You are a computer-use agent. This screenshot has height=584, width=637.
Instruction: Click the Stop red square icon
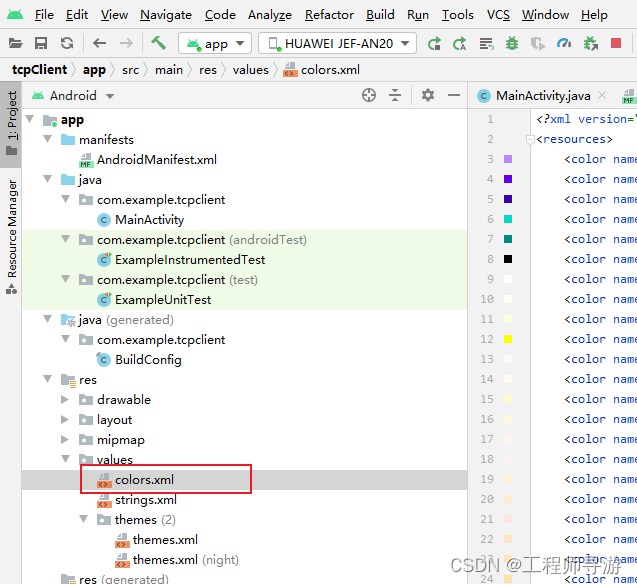[616, 43]
